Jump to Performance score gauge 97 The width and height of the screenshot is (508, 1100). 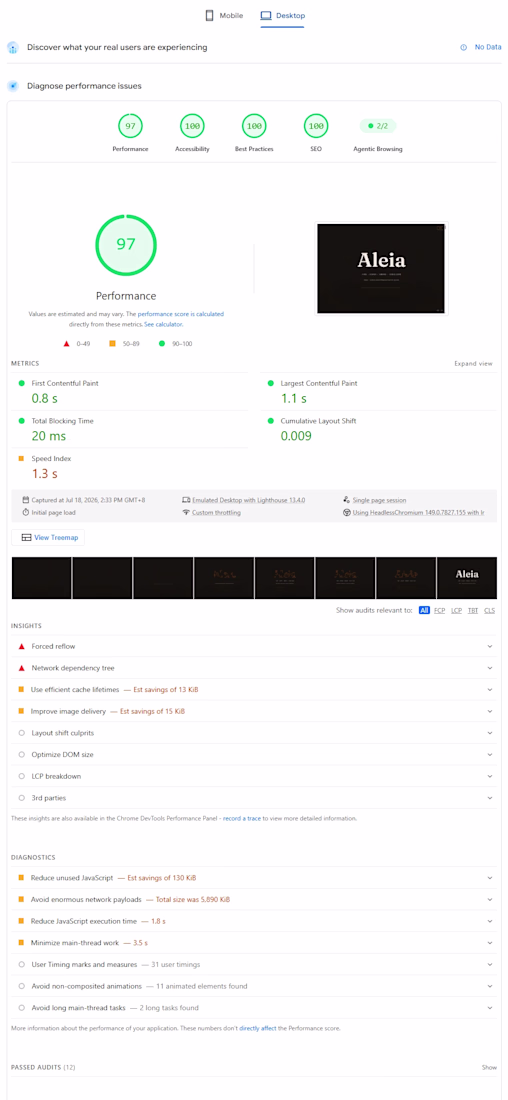pyautogui.click(x=130, y=126)
